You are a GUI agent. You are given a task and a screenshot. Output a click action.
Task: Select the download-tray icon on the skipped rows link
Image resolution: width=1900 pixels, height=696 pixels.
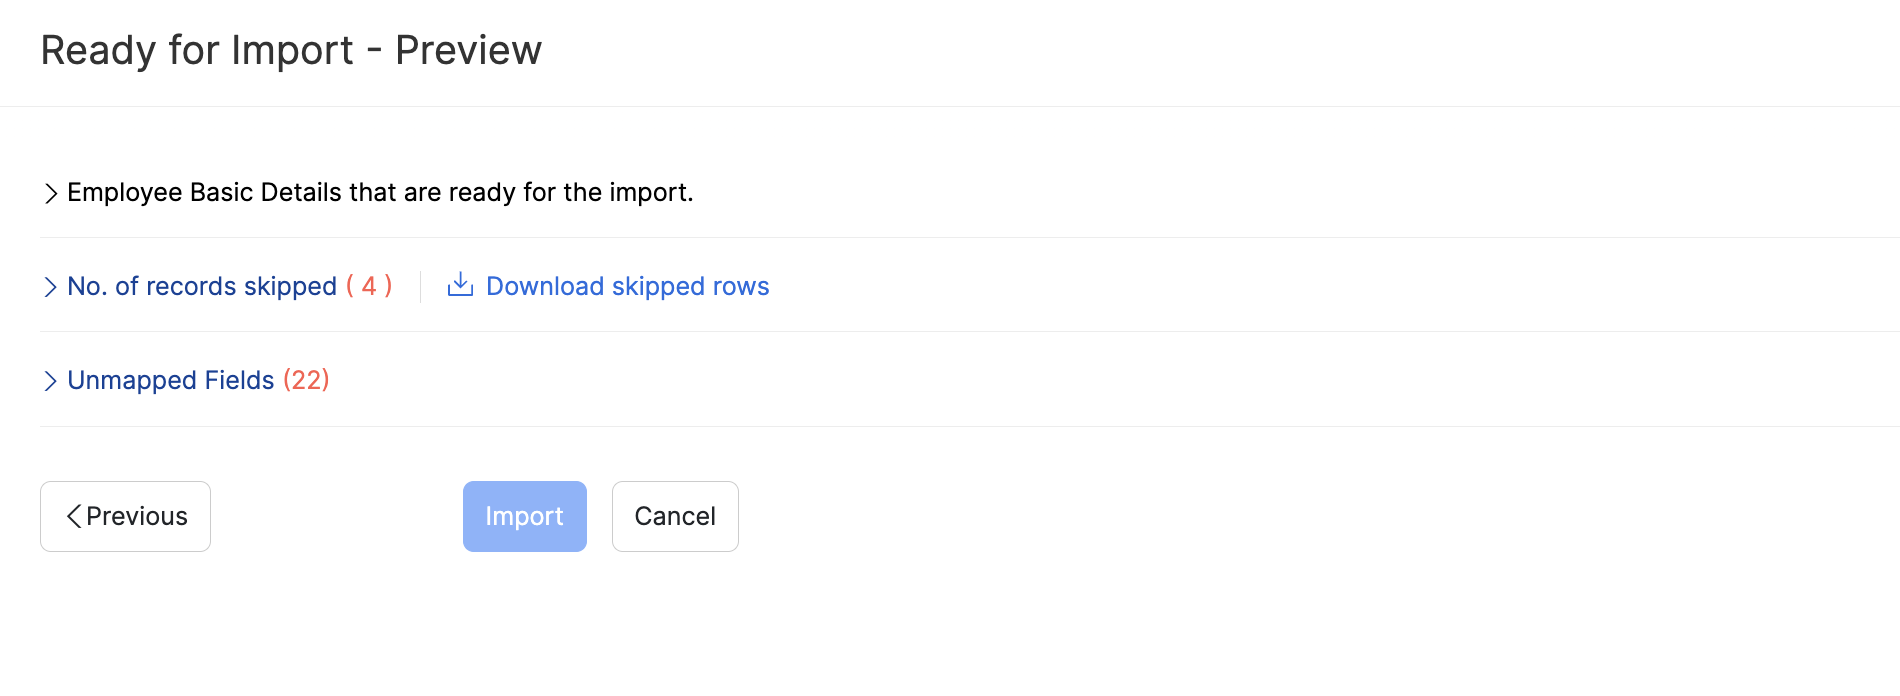[x=459, y=285]
